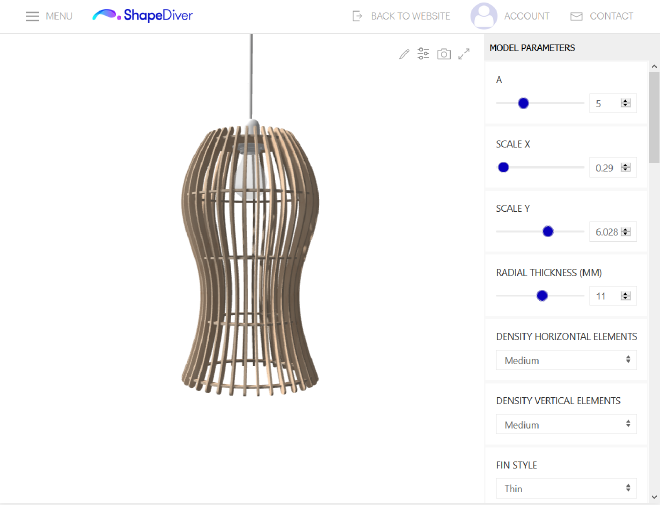Open the Account link
This screenshot has height=505, width=660.
pyautogui.click(x=527, y=16)
